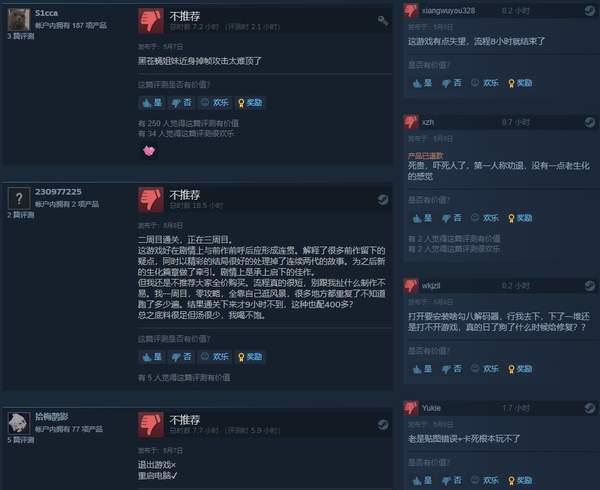Click the Steam icon on 230977225's review
The image size is (600, 490).
[x=383, y=199]
